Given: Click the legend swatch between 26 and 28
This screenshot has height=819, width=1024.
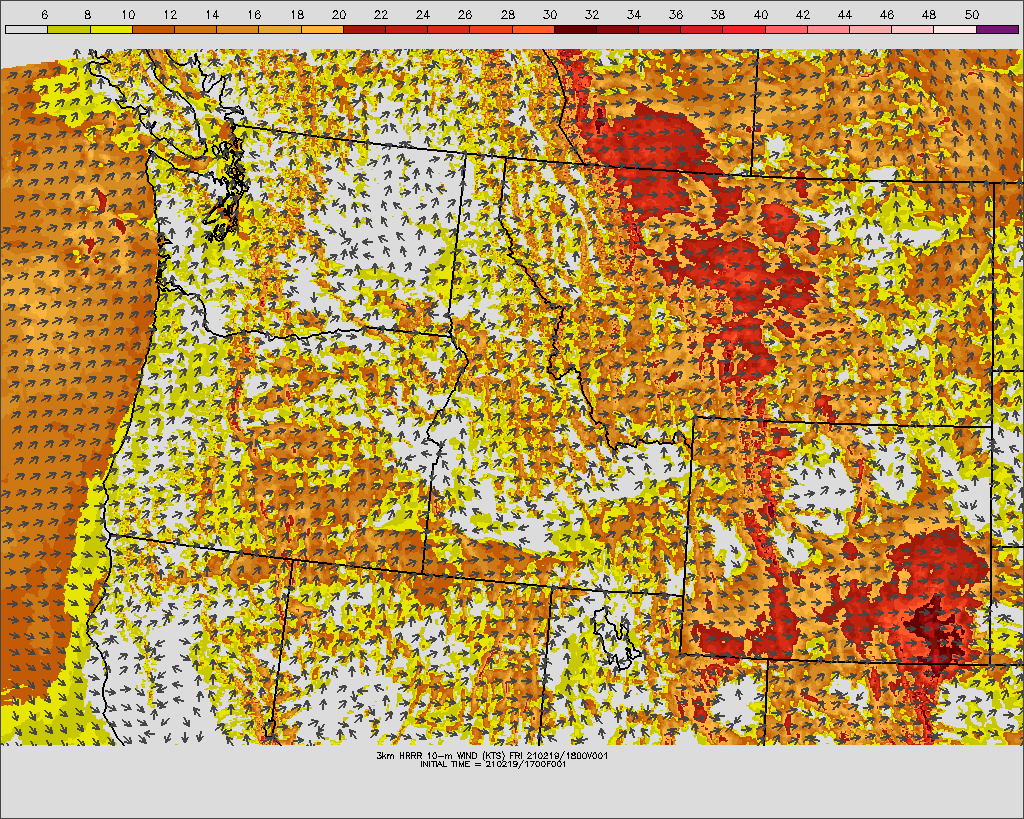Looking at the screenshot, I should pos(491,29).
